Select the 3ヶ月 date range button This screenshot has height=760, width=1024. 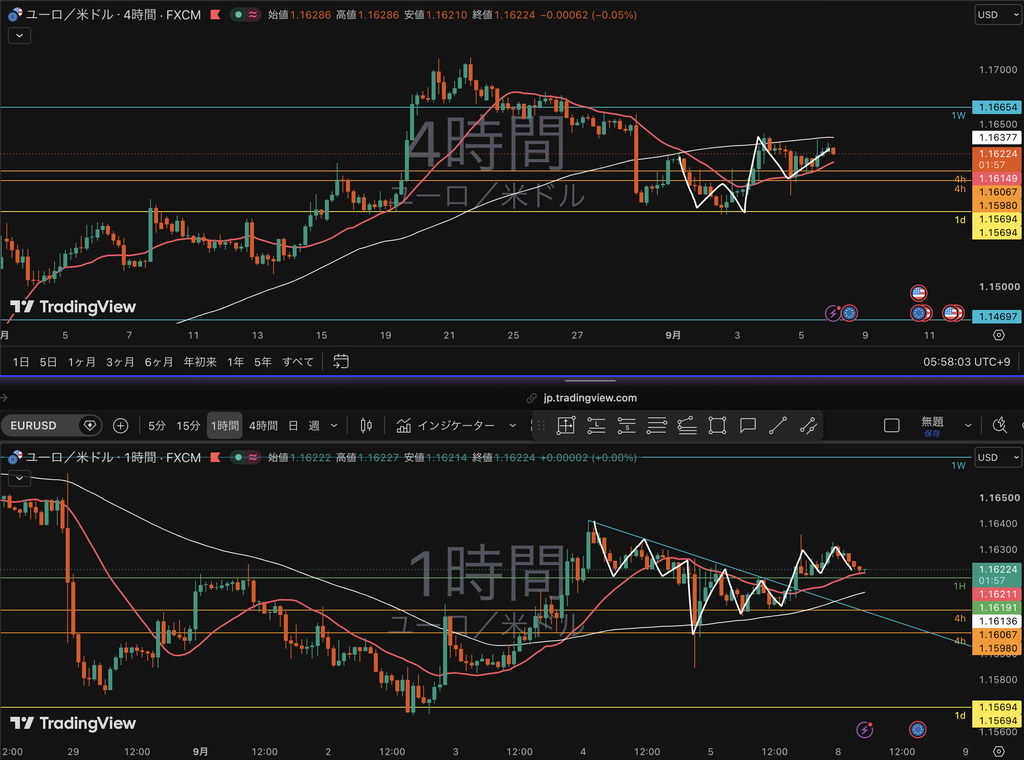[120, 362]
